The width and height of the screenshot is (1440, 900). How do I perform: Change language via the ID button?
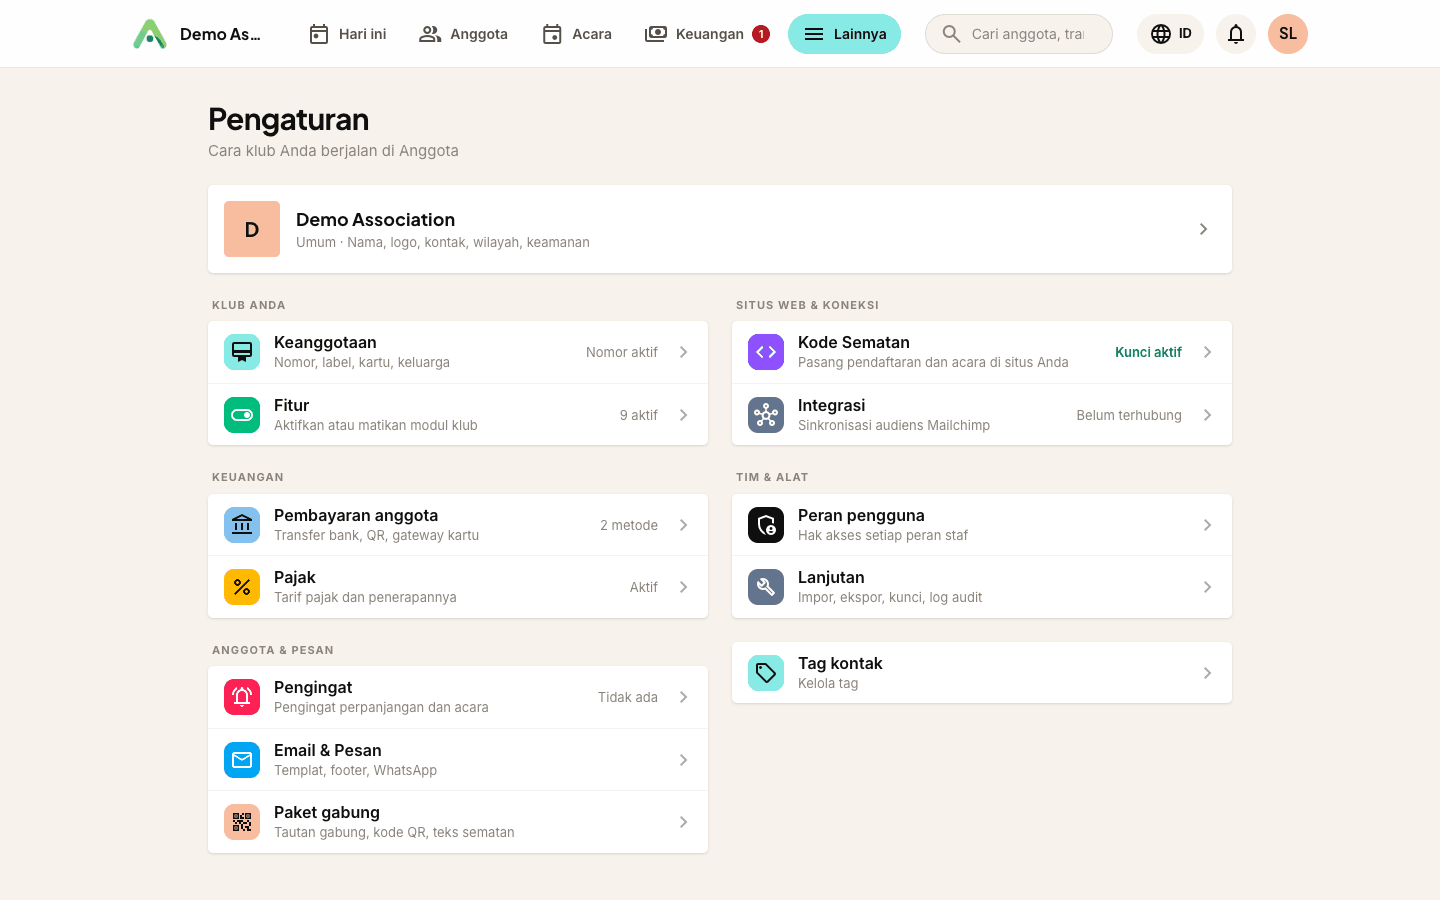[1170, 34]
